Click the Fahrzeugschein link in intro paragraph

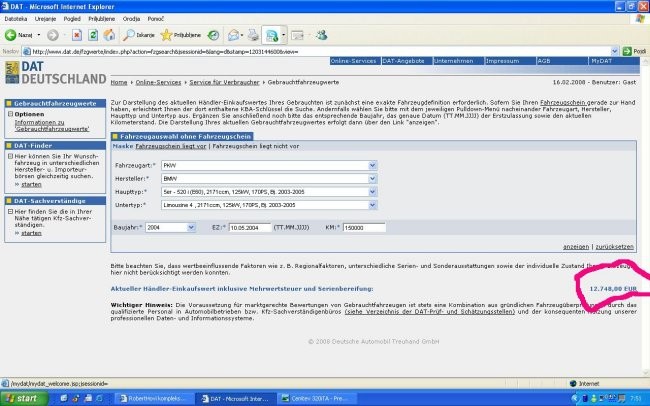click(x=563, y=102)
